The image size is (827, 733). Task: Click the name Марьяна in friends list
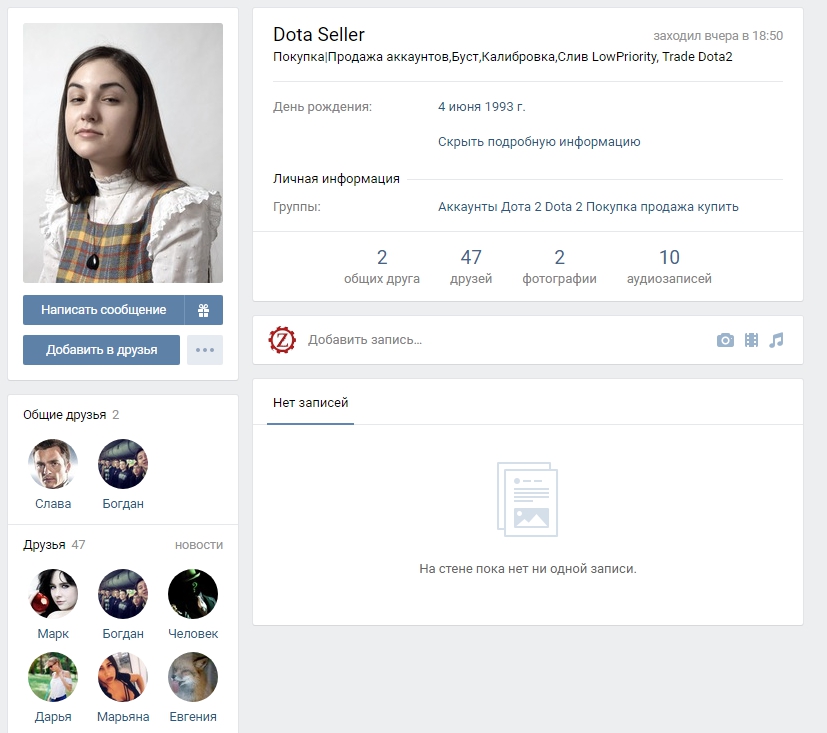[123, 717]
